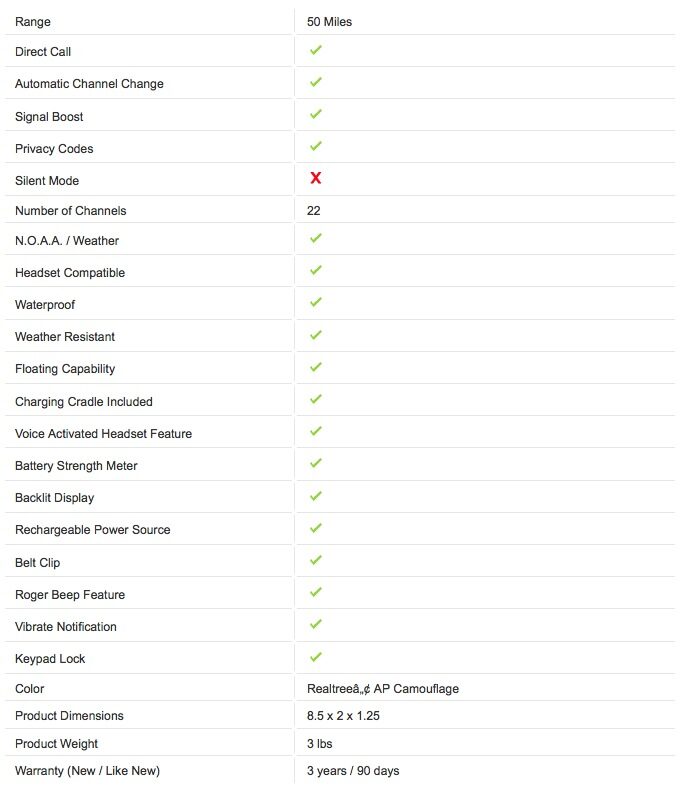The image size is (684, 801).
Task: Click the Keypad Lock checkmark icon
Action: click(315, 657)
